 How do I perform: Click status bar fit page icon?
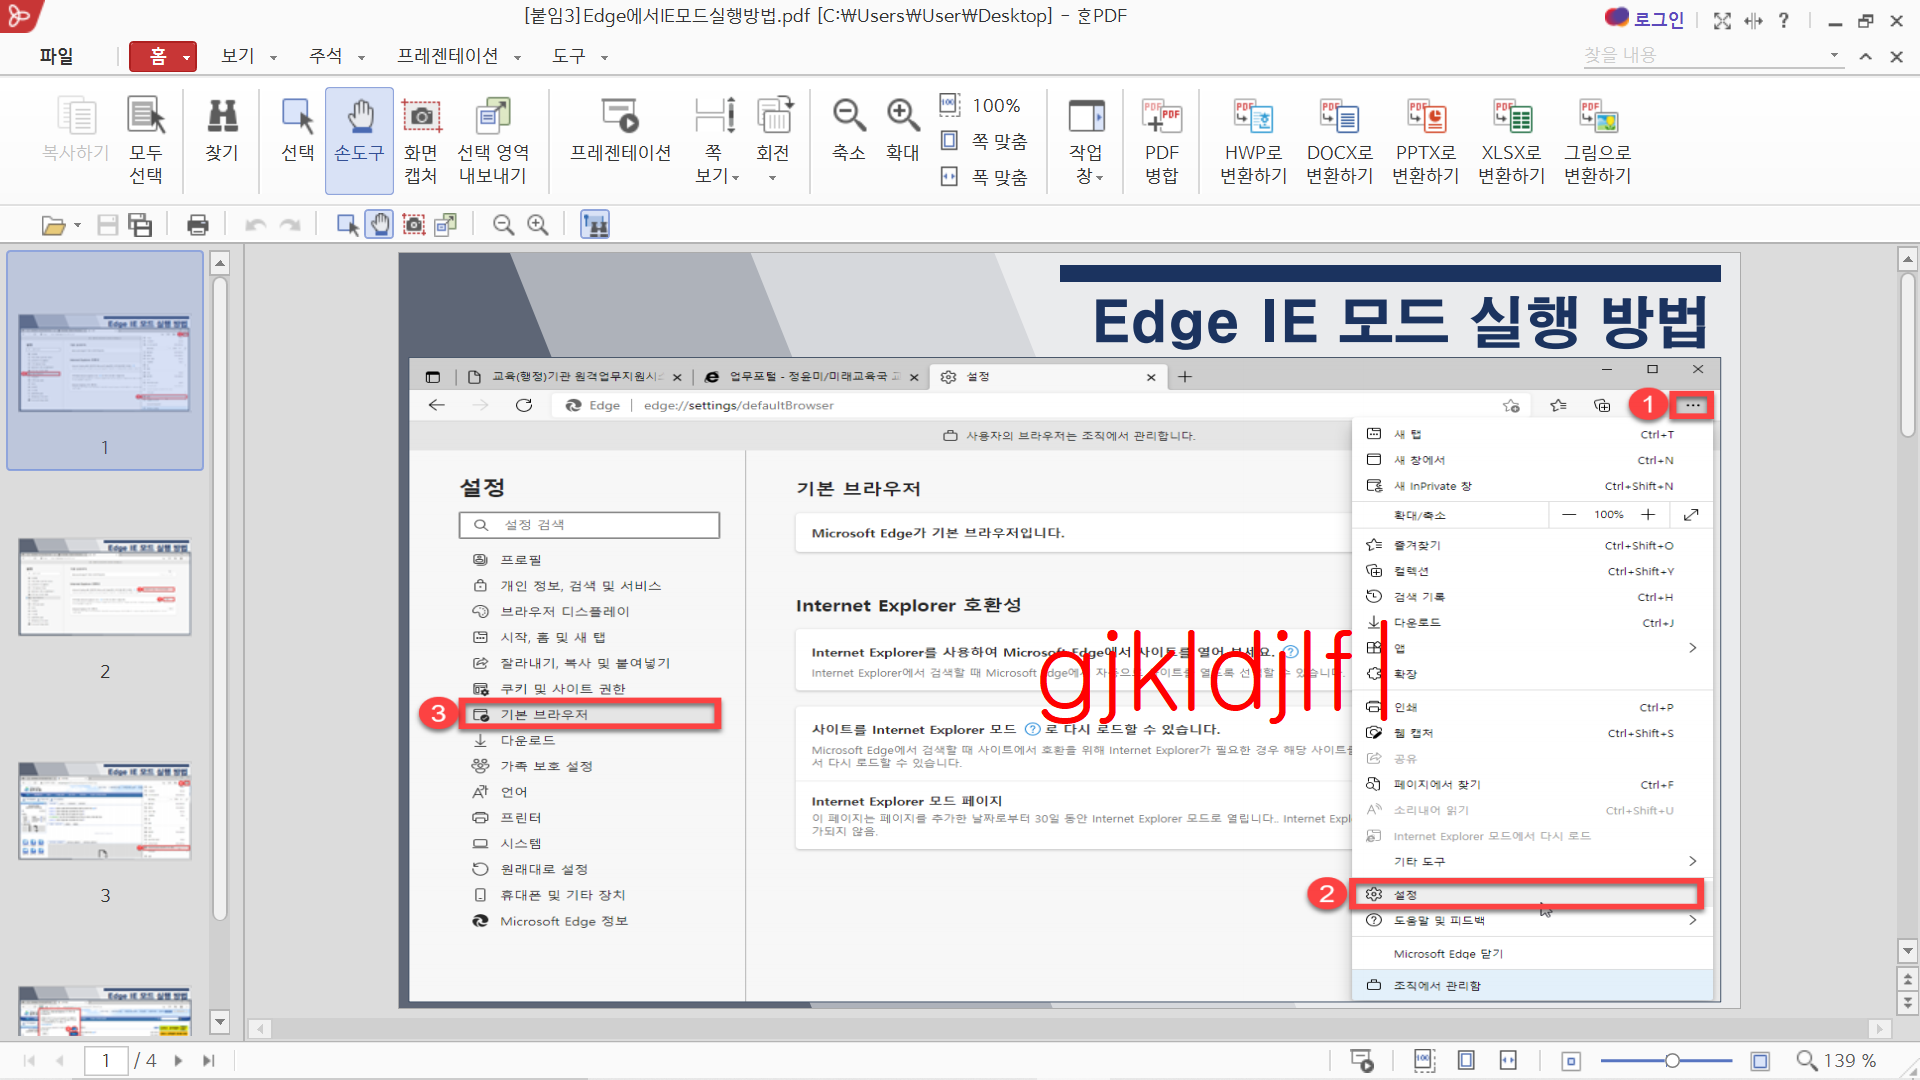(x=1466, y=1060)
